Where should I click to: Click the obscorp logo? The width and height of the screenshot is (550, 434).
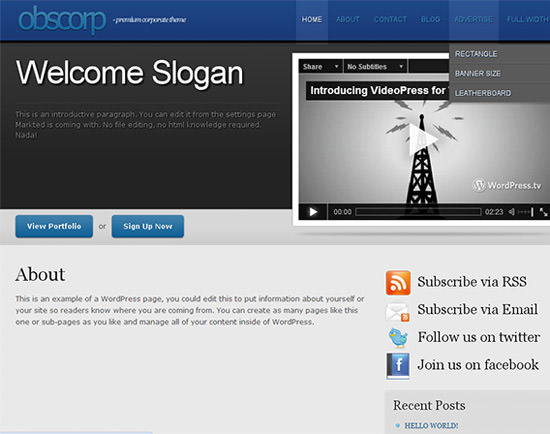click(62, 20)
